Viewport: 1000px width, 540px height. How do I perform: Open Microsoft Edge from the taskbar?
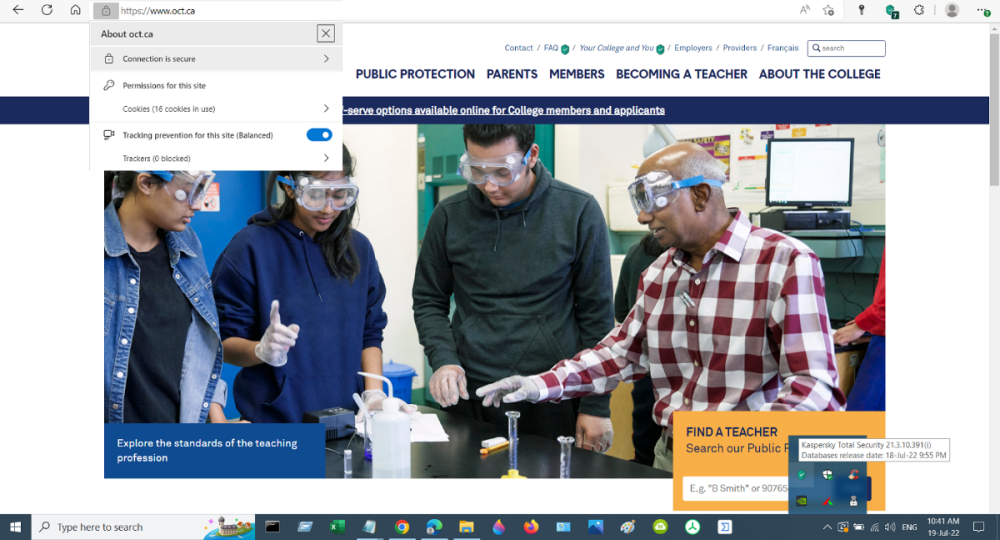click(x=434, y=527)
